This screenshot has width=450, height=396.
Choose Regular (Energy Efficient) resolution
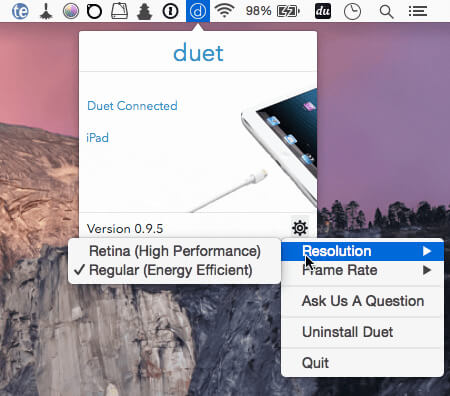click(x=174, y=270)
